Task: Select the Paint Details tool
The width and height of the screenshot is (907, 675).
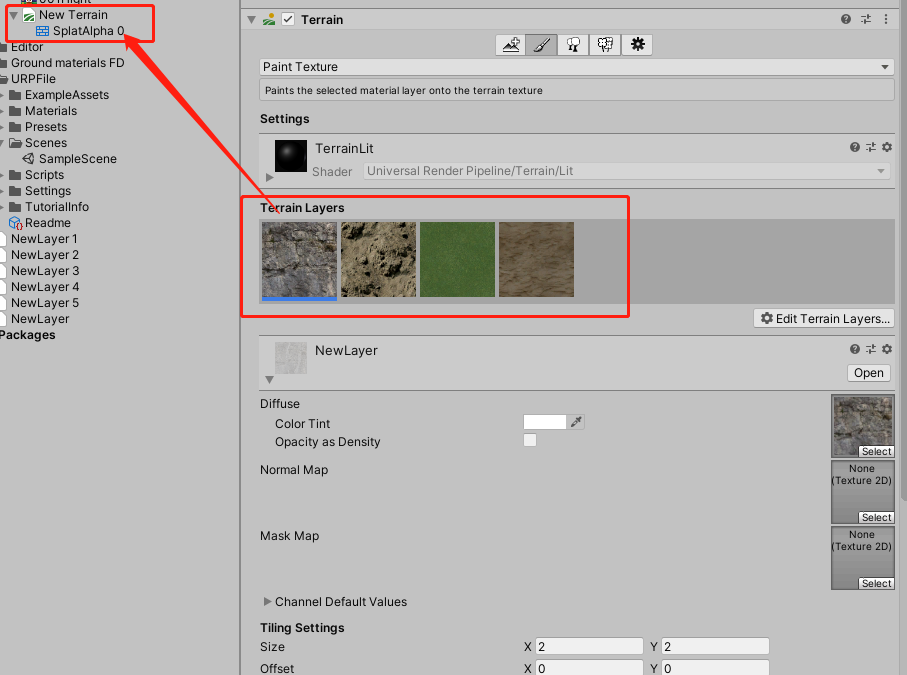Action: [603, 45]
